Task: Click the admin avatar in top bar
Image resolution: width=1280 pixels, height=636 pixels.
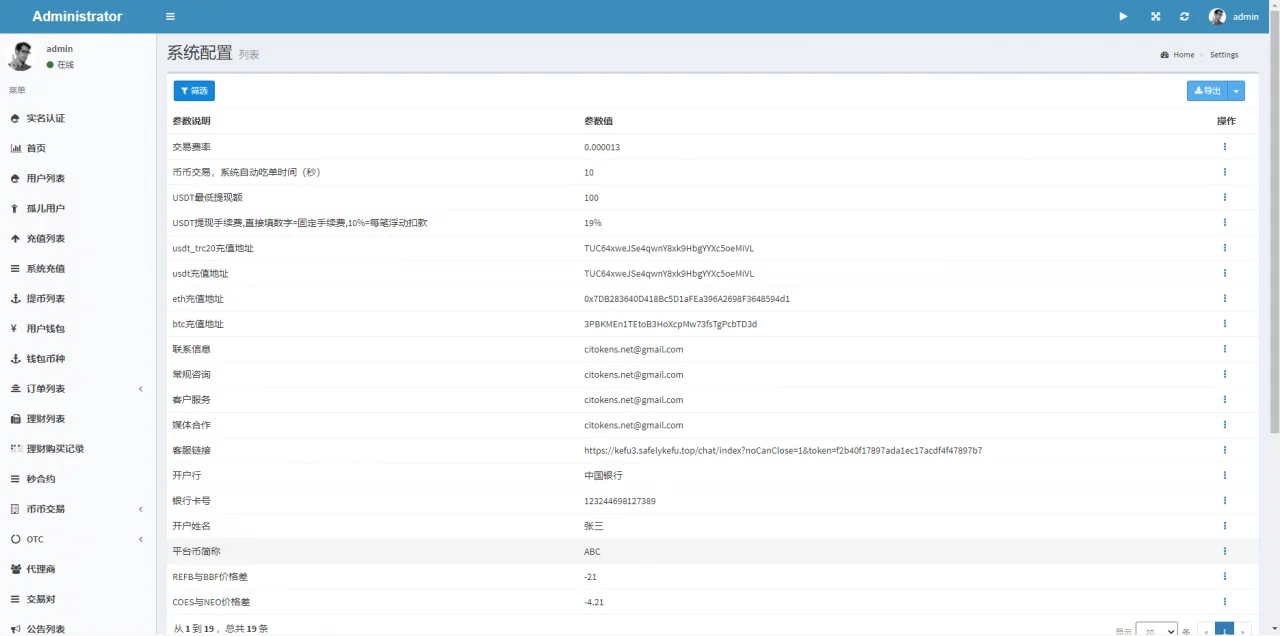Action: click(1217, 17)
